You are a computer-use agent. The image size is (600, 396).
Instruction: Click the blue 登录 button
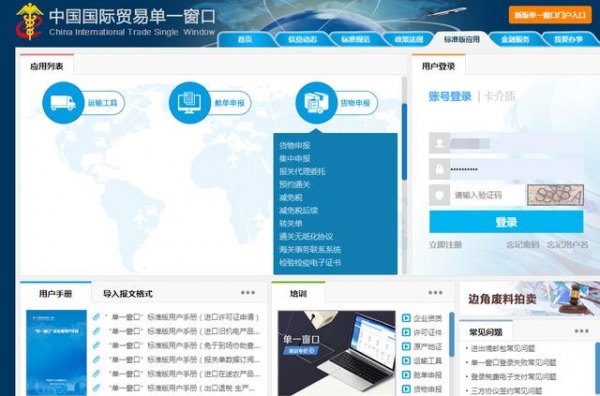coord(506,222)
